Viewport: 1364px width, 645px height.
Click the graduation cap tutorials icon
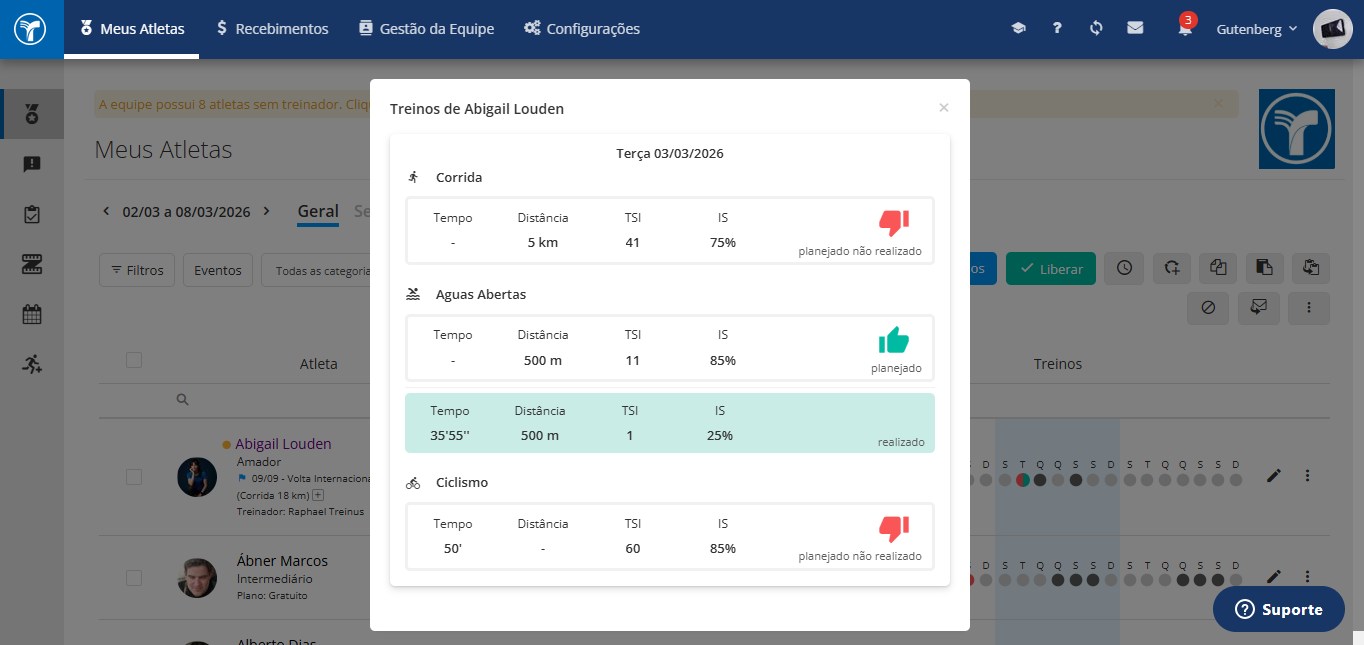point(1018,29)
